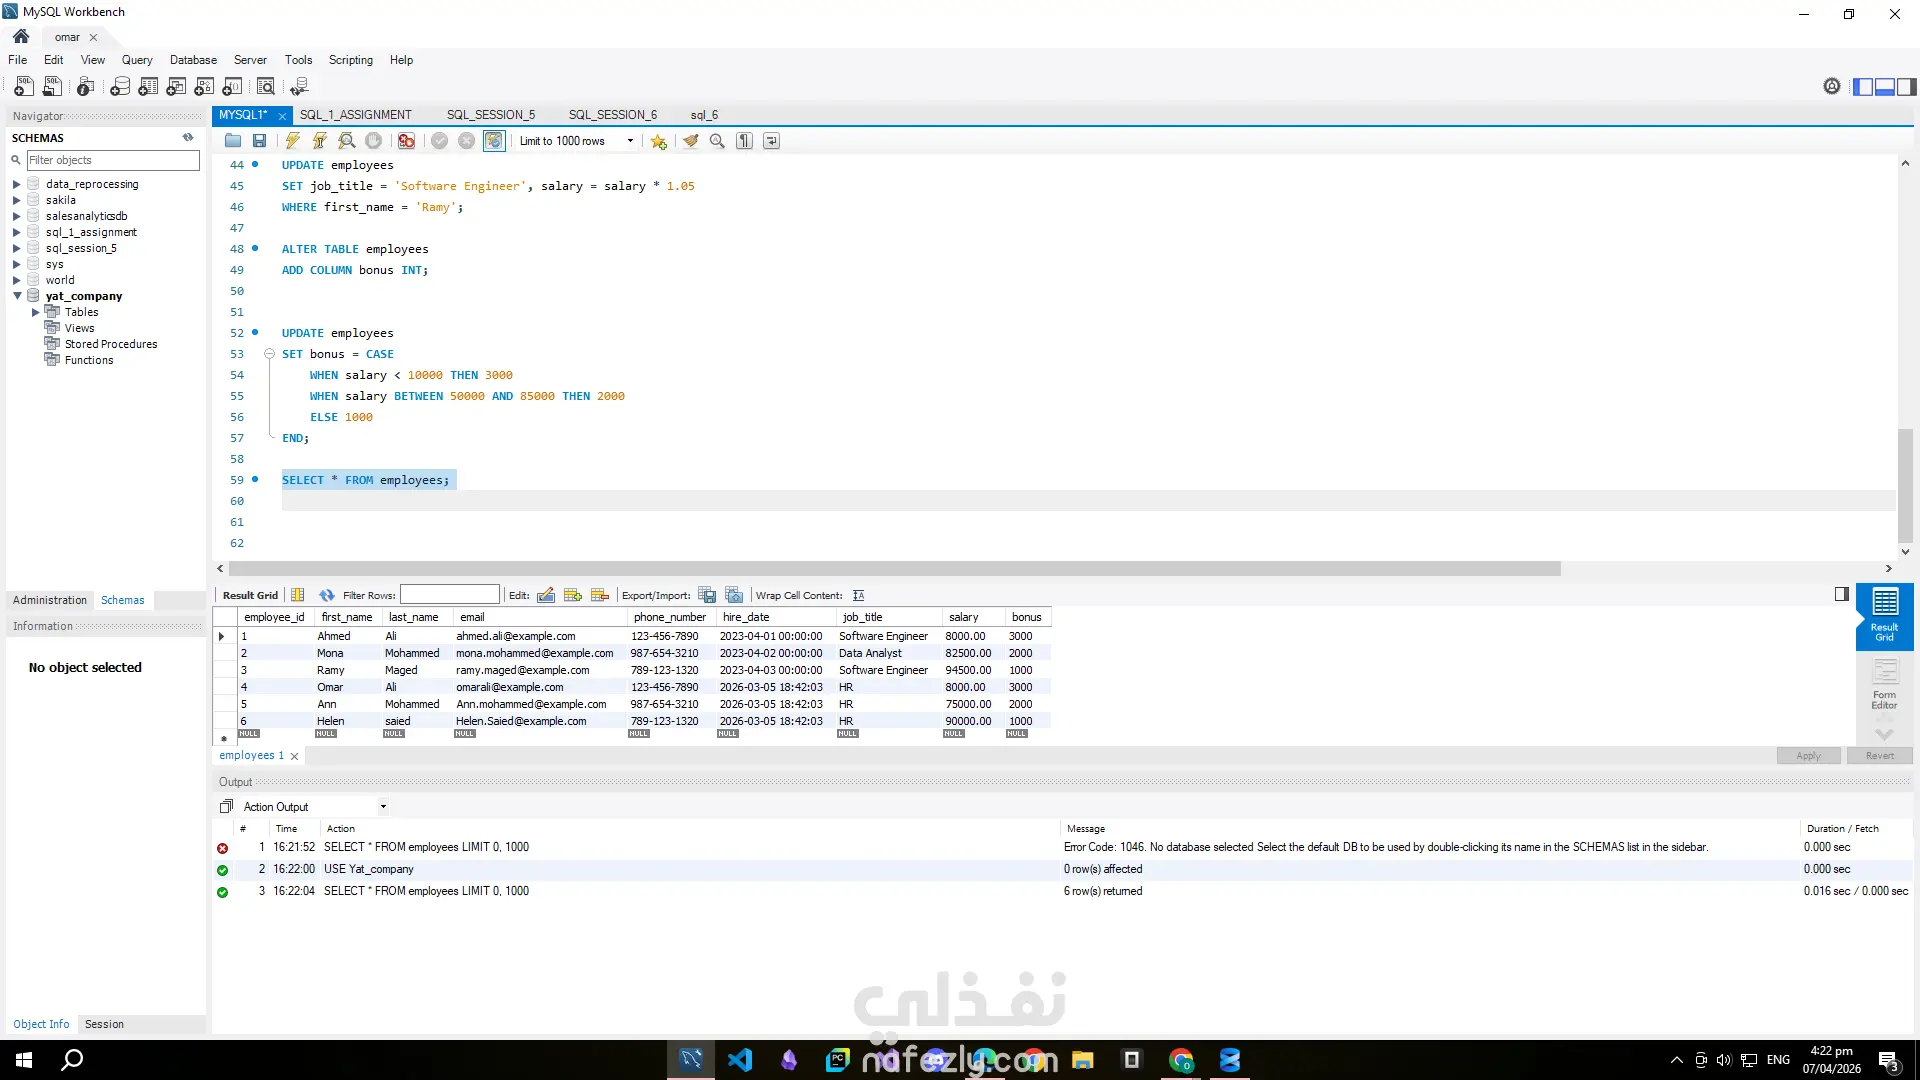
Task: Open the Session tab at bottom
Action: [x=104, y=1024]
